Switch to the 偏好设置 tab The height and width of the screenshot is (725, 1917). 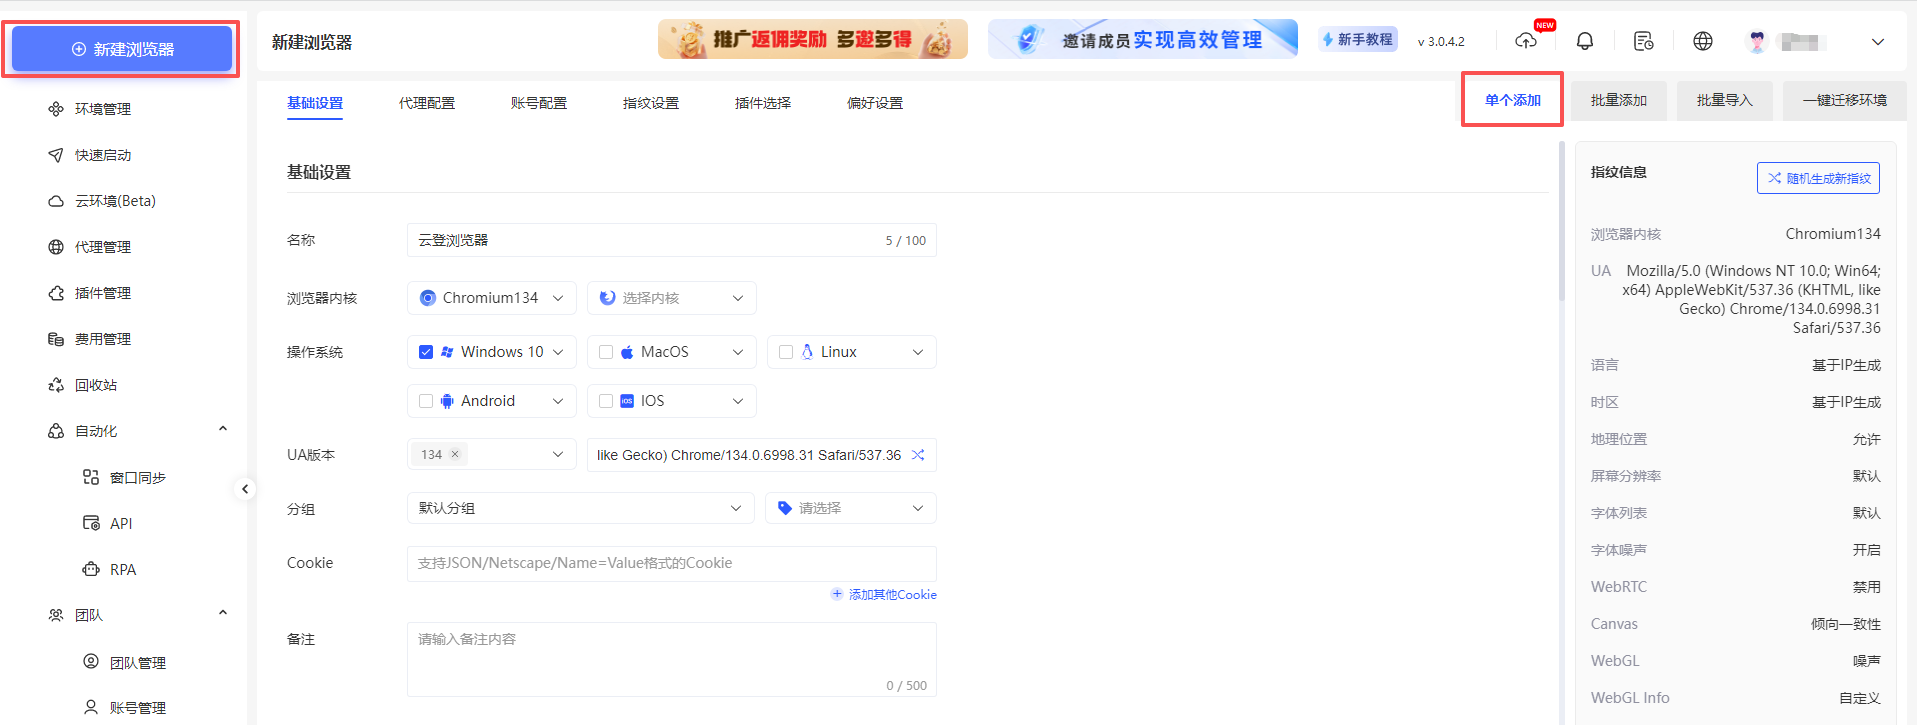875,103
